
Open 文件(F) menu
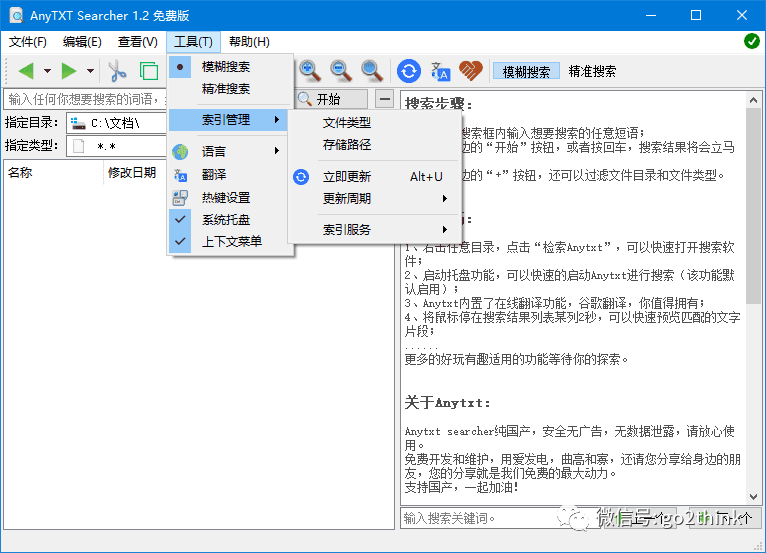click(x=27, y=42)
